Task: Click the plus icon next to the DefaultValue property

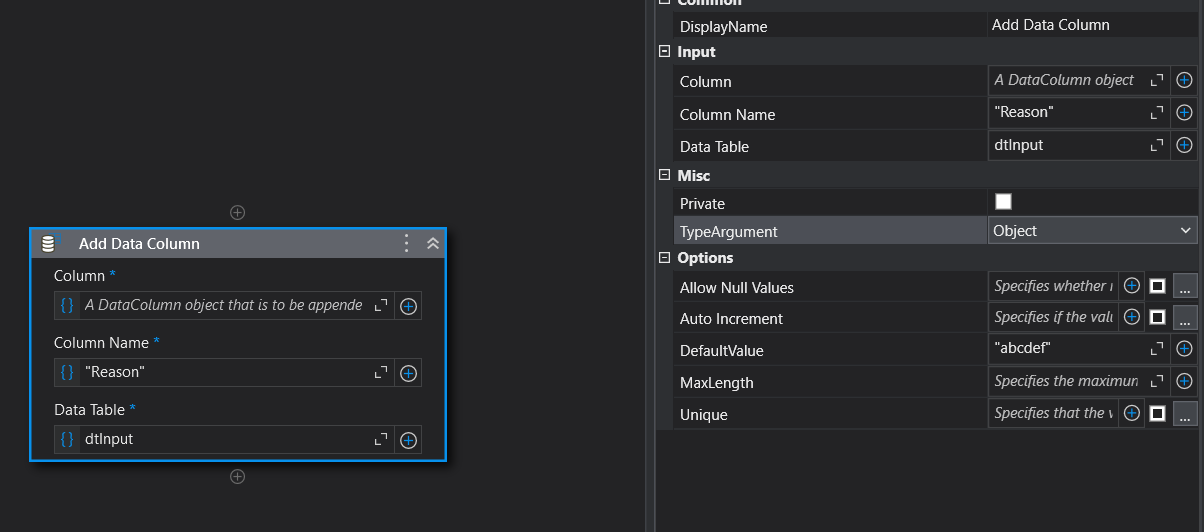Action: [x=1184, y=349]
